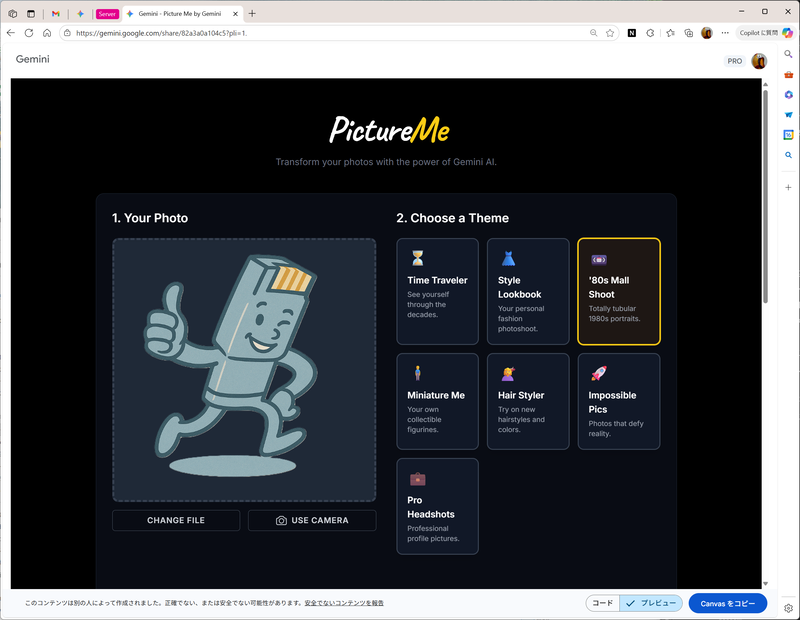Open sidebar settings gear icon
This screenshot has height=620, width=800.
click(788, 608)
